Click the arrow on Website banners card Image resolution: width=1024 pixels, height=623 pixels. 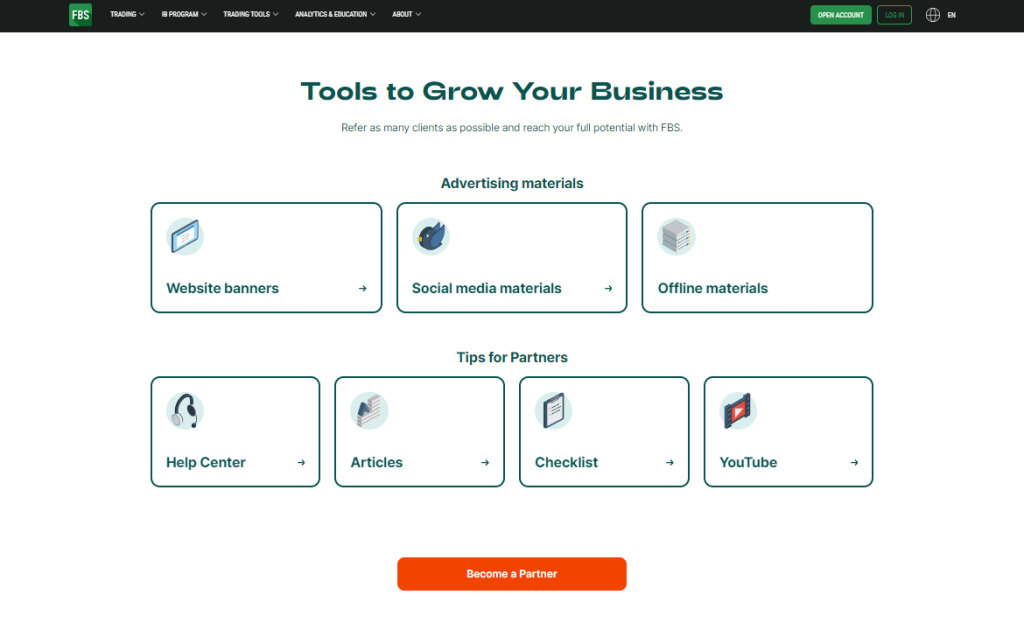click(362, 289)
